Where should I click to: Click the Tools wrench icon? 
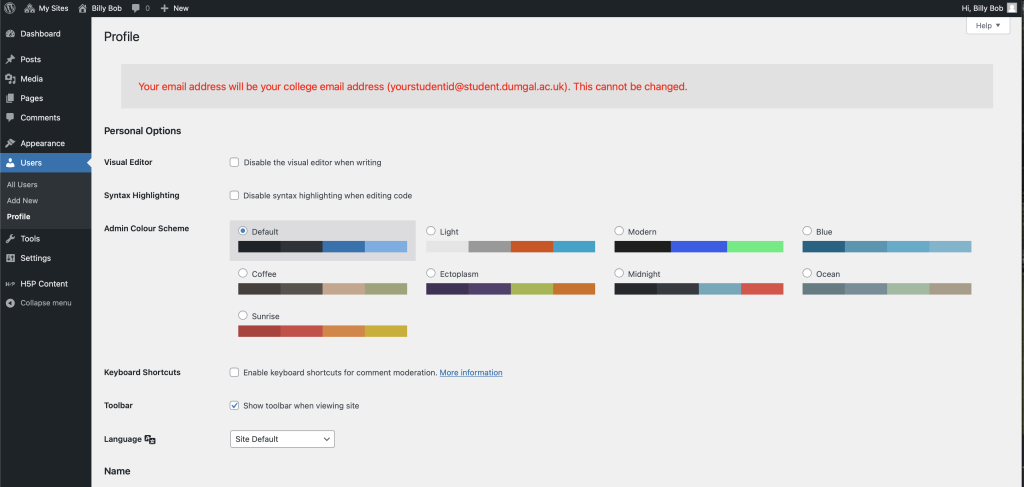(x=10, y=239)
